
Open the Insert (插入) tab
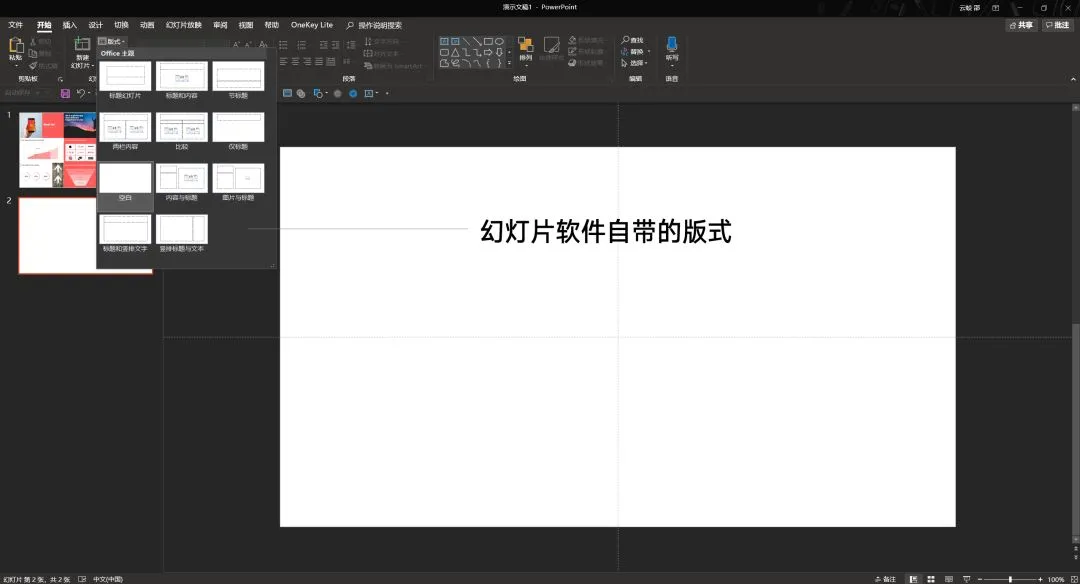tap(70, 25)
